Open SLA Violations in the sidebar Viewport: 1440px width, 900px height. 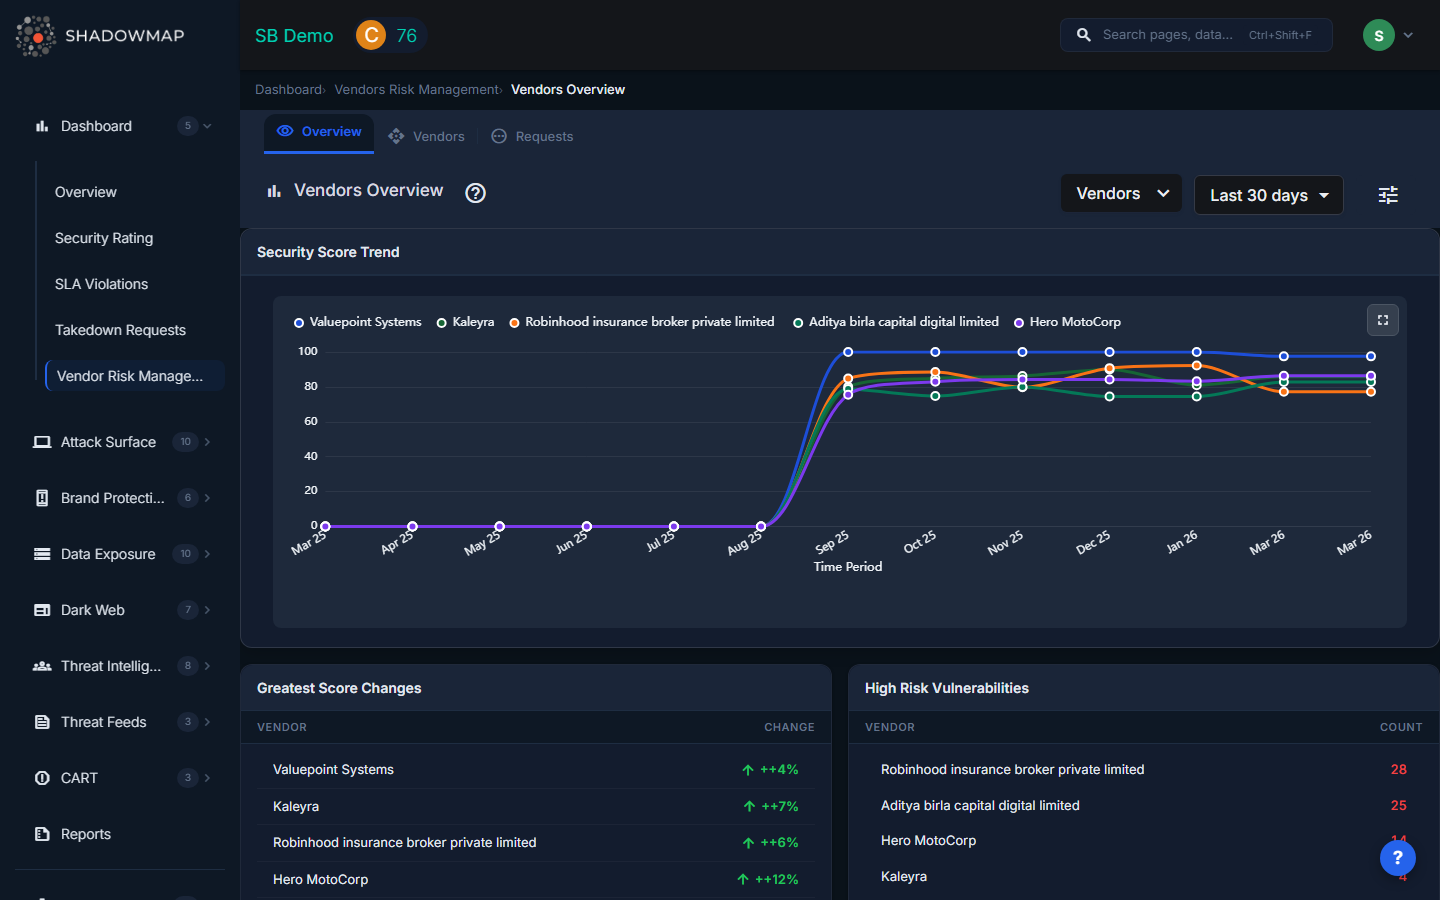pos(101,284)
